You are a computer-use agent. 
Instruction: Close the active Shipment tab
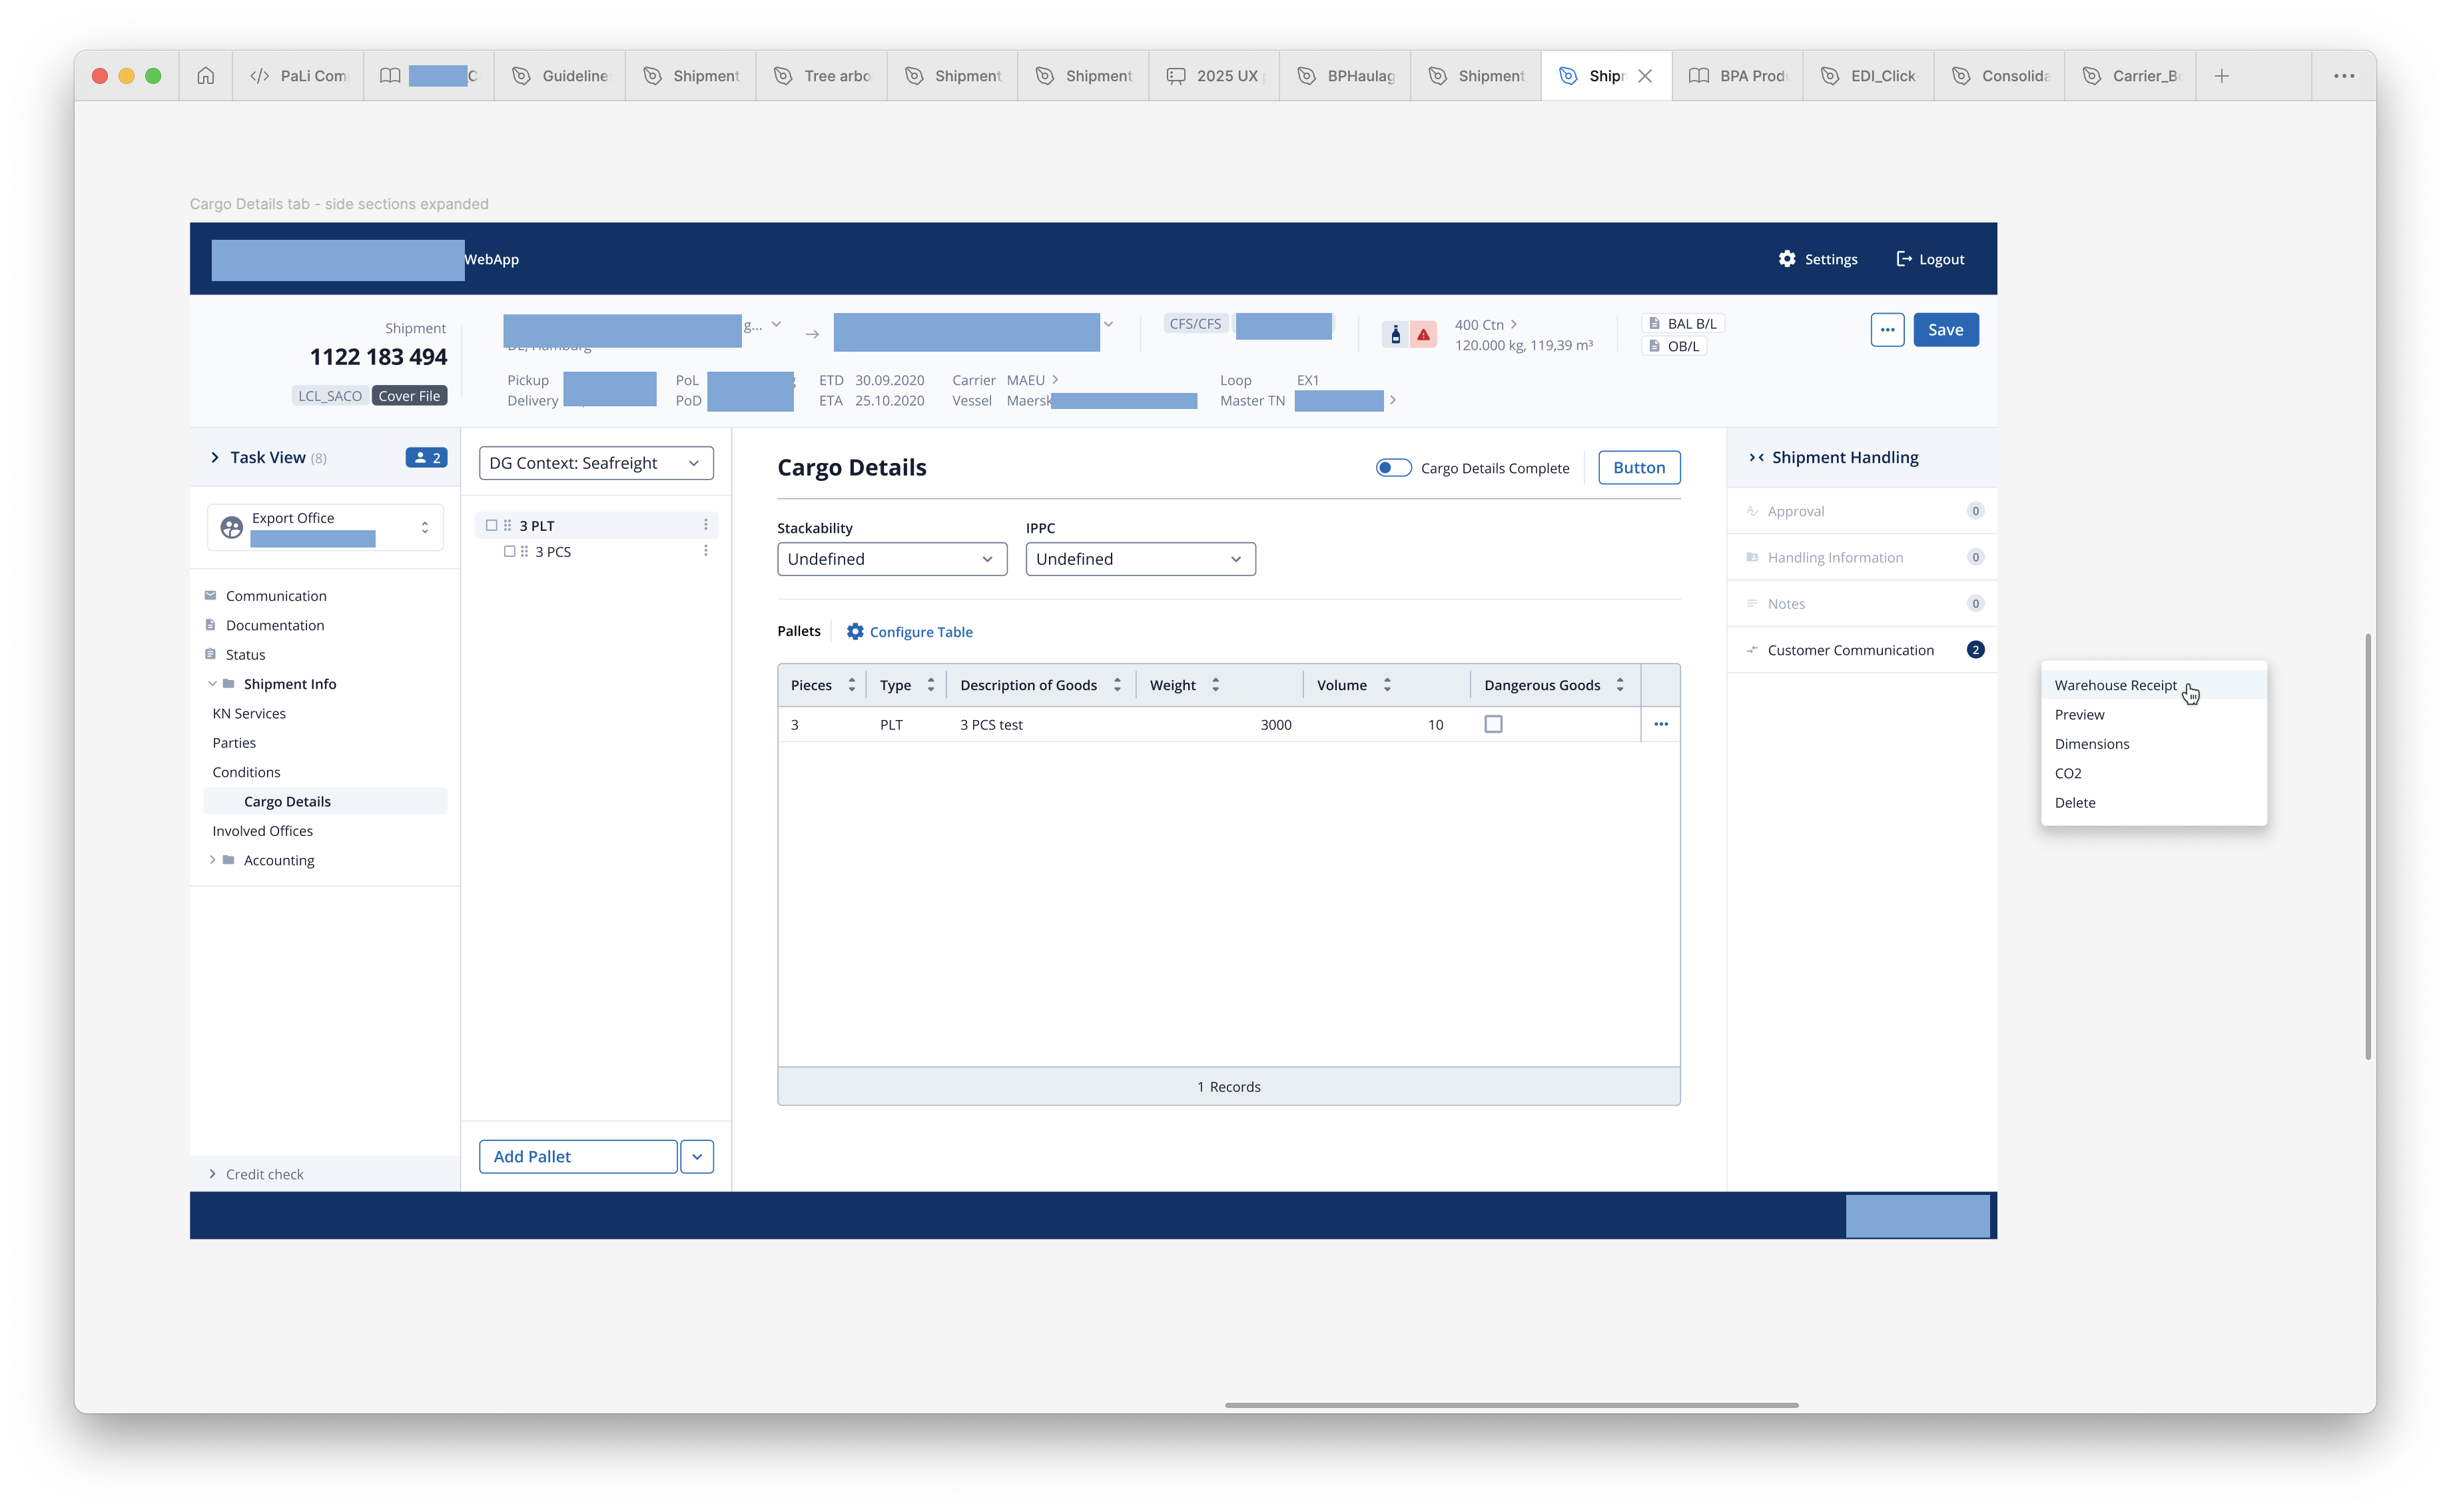tap(1644, 76)
